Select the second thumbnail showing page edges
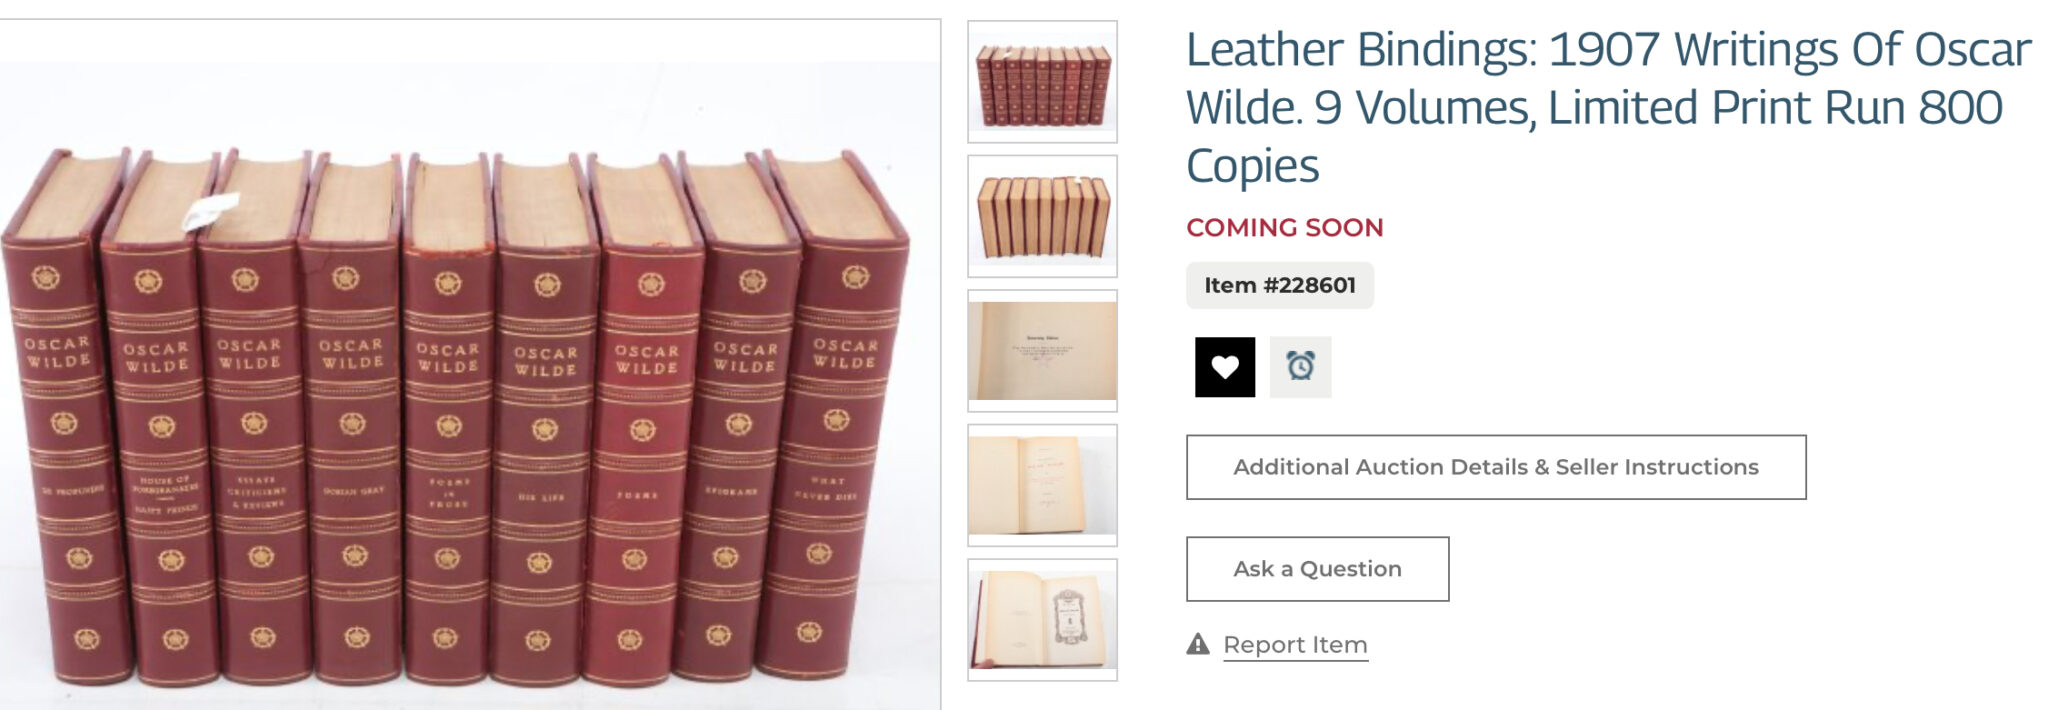The height and width of the screenshot is (710, 2048). pos(1042,216)
